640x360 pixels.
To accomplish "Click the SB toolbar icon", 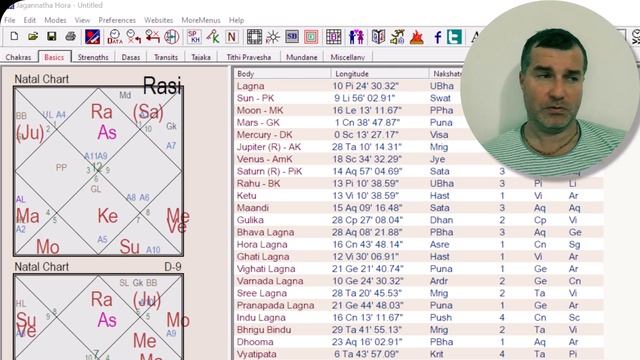I will coord(292,37).
